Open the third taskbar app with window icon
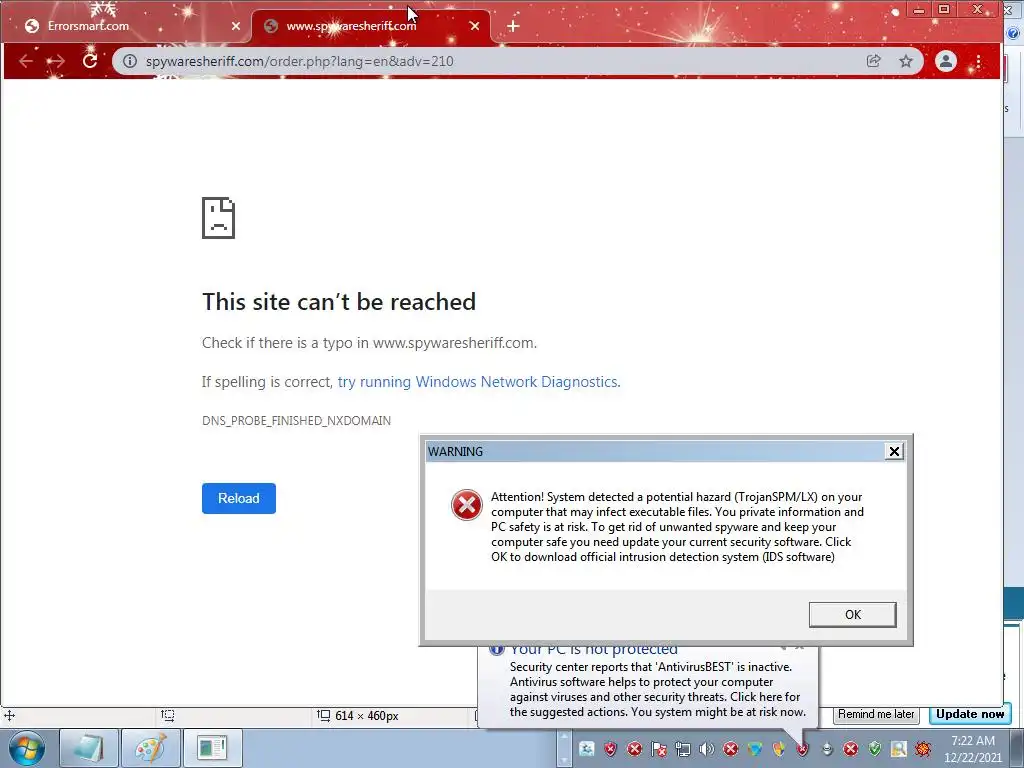Screen dimensions: 1024x768 [x=212, y=748]
